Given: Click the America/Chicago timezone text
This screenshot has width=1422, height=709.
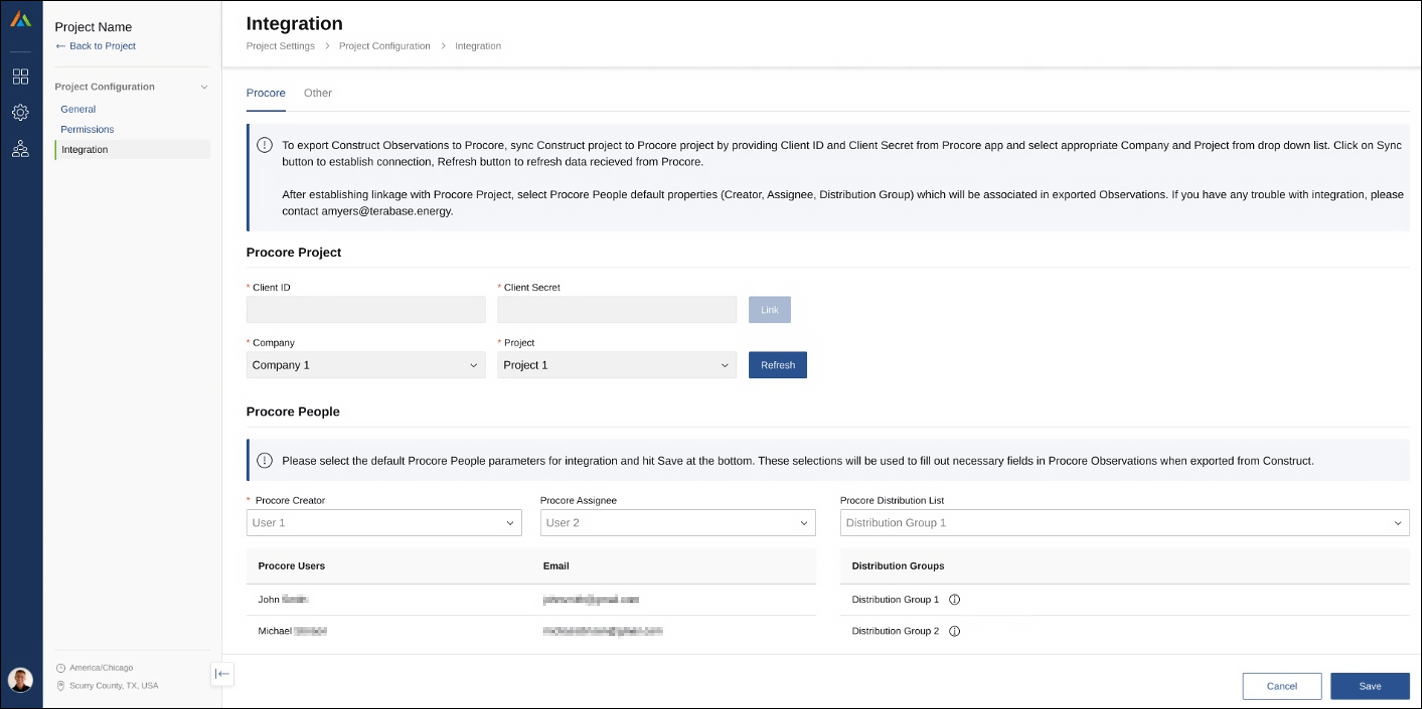Looking at the screenshot, I should click(101, 668).
